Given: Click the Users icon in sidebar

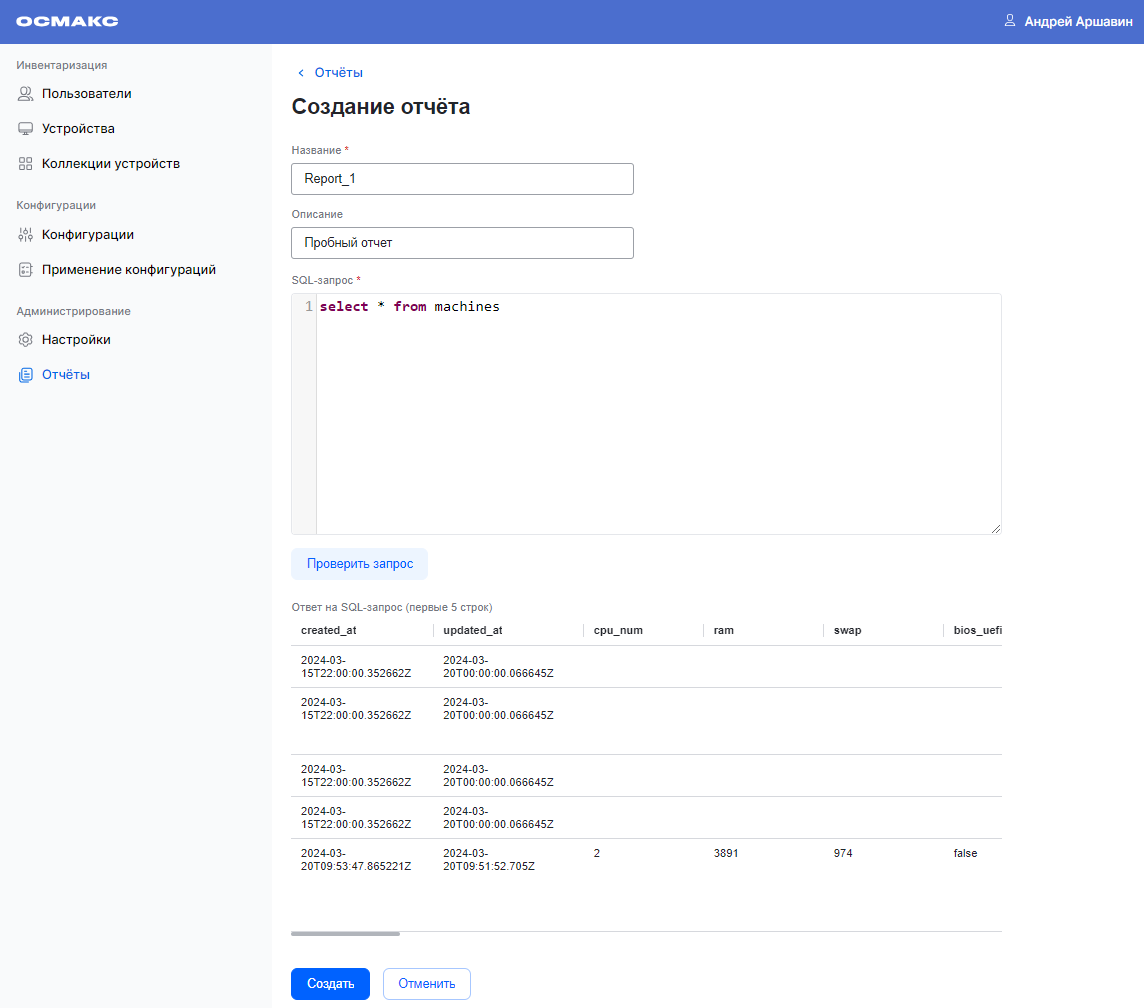Looking at the screenshot, I should pyautogui.click(x=26, y=94).
